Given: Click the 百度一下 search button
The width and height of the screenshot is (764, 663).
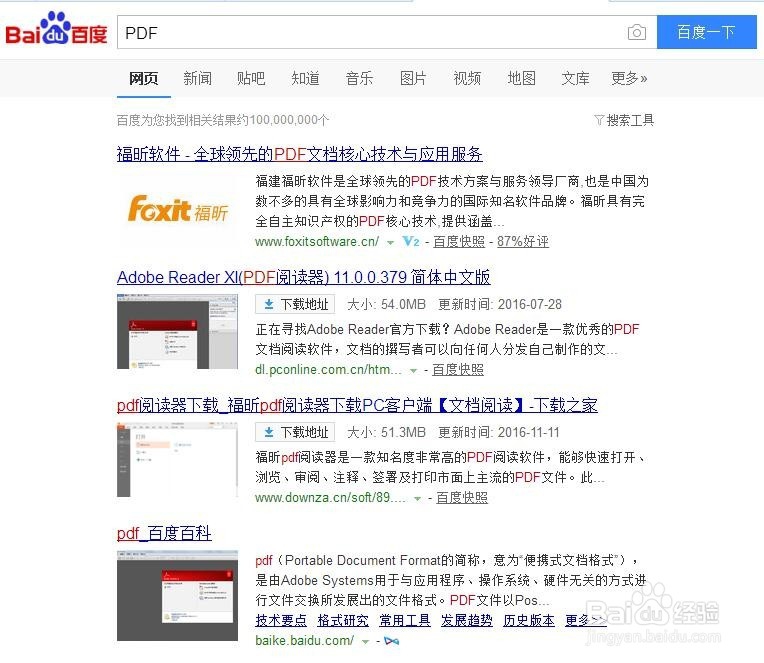Looking at the screenshot, I should (x=707, y=32).
